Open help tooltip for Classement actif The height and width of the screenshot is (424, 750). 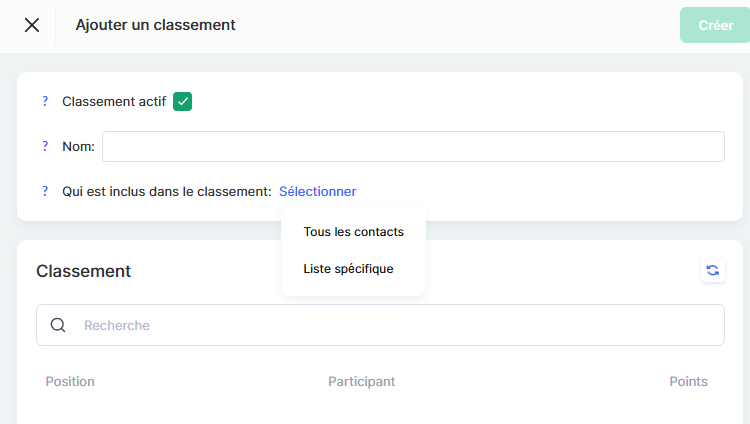coord(45,101)
